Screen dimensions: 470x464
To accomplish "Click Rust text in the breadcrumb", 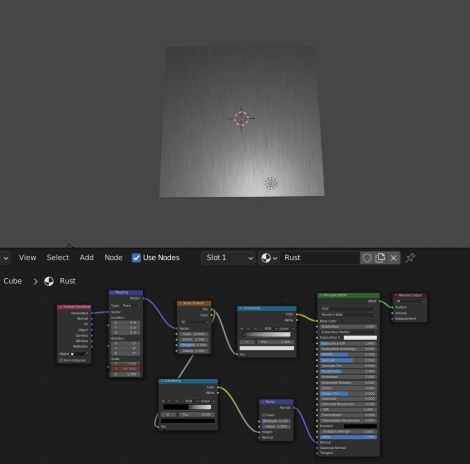I will pos(67,281).
